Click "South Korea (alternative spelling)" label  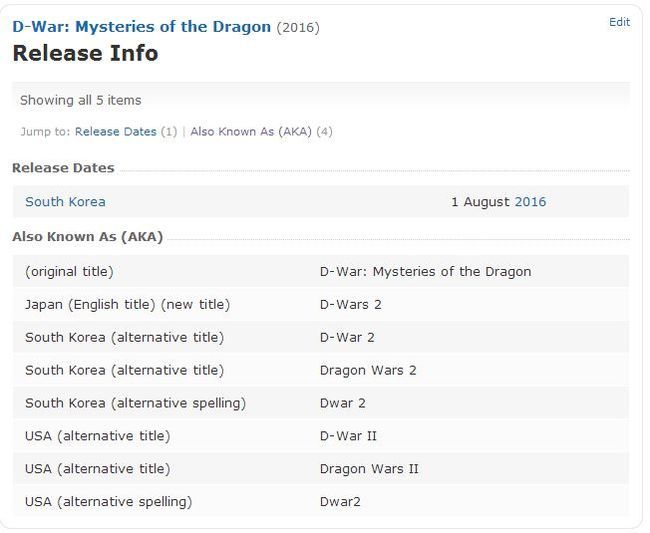point(135,403)
